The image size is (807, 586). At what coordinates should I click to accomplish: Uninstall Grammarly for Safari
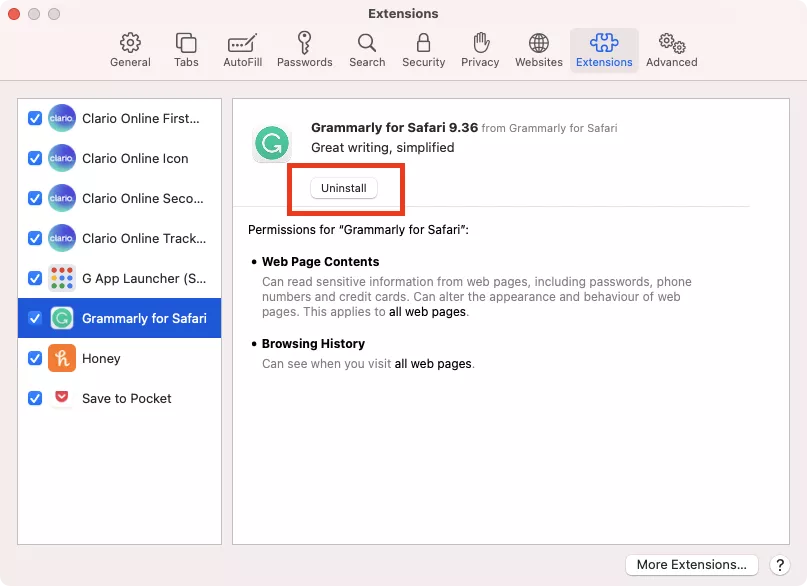346,189
